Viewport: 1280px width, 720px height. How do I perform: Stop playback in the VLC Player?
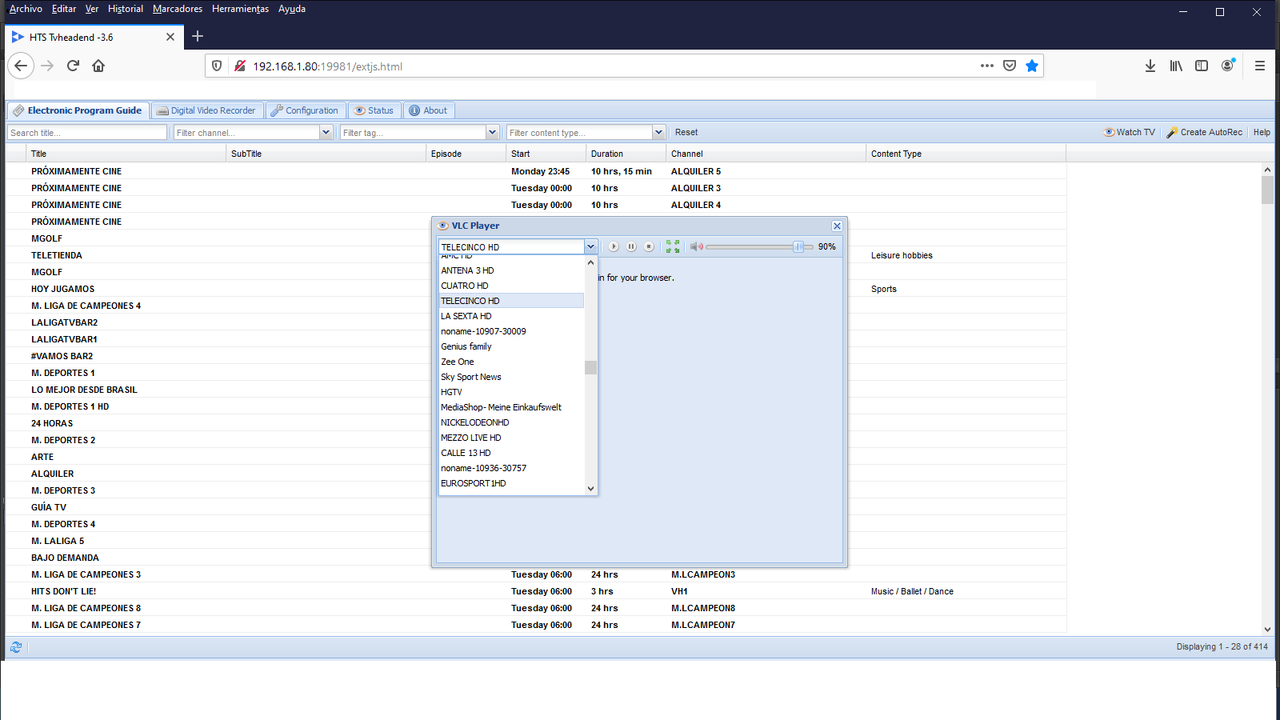coord(648,247)
